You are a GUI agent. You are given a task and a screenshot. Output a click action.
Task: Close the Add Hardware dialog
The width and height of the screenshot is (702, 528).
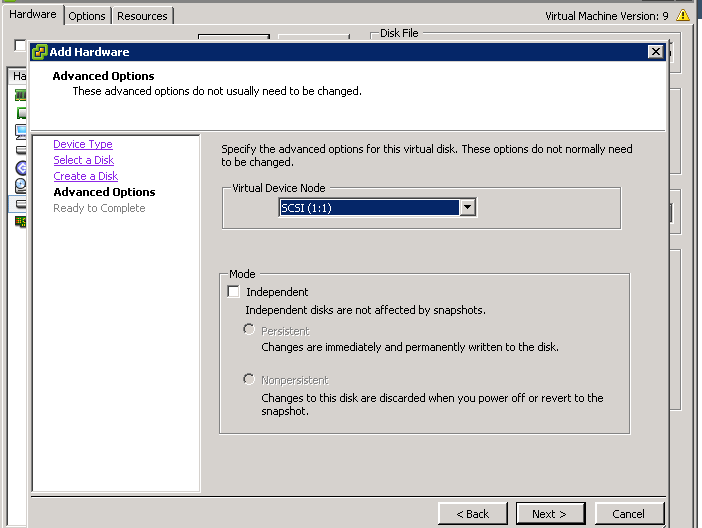point(655,52)
